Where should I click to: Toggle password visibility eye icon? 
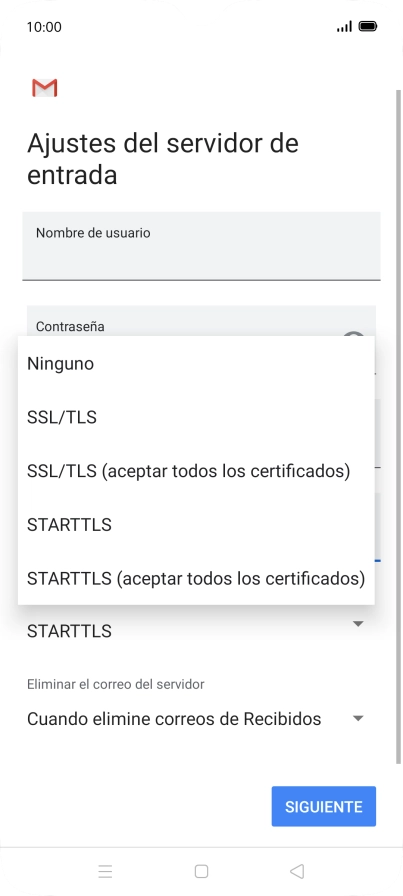[354, 334]
